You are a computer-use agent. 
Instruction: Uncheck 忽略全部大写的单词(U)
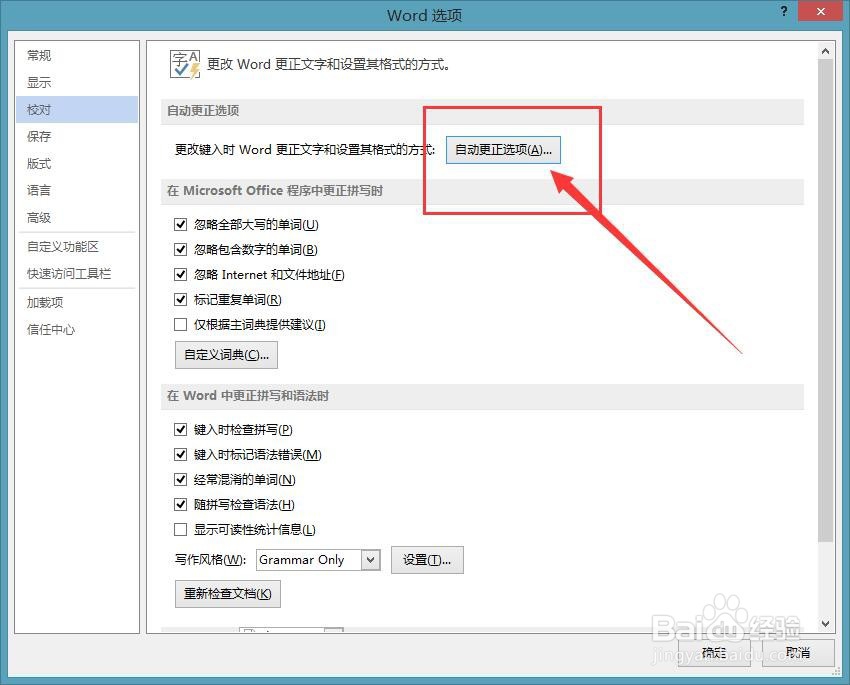[x=181, y=224]
